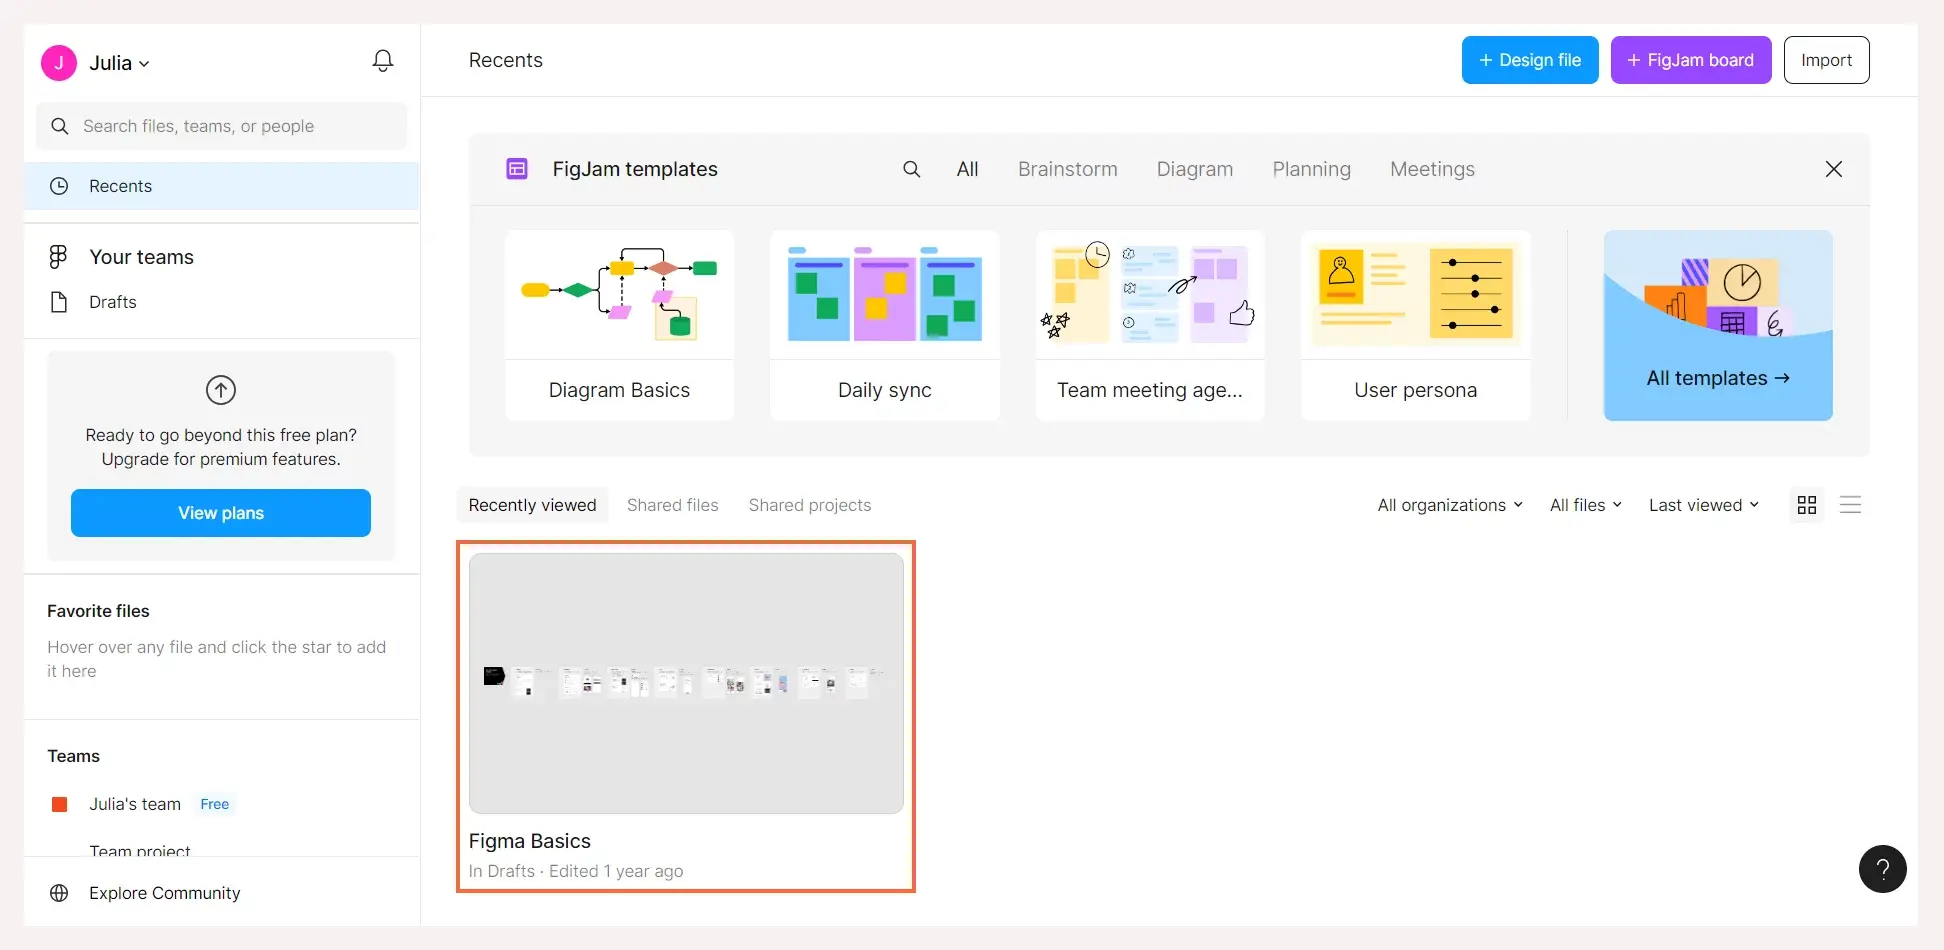The image size is (1944, 950).
Task: Open the All templates card
Action: [1718, 325]
